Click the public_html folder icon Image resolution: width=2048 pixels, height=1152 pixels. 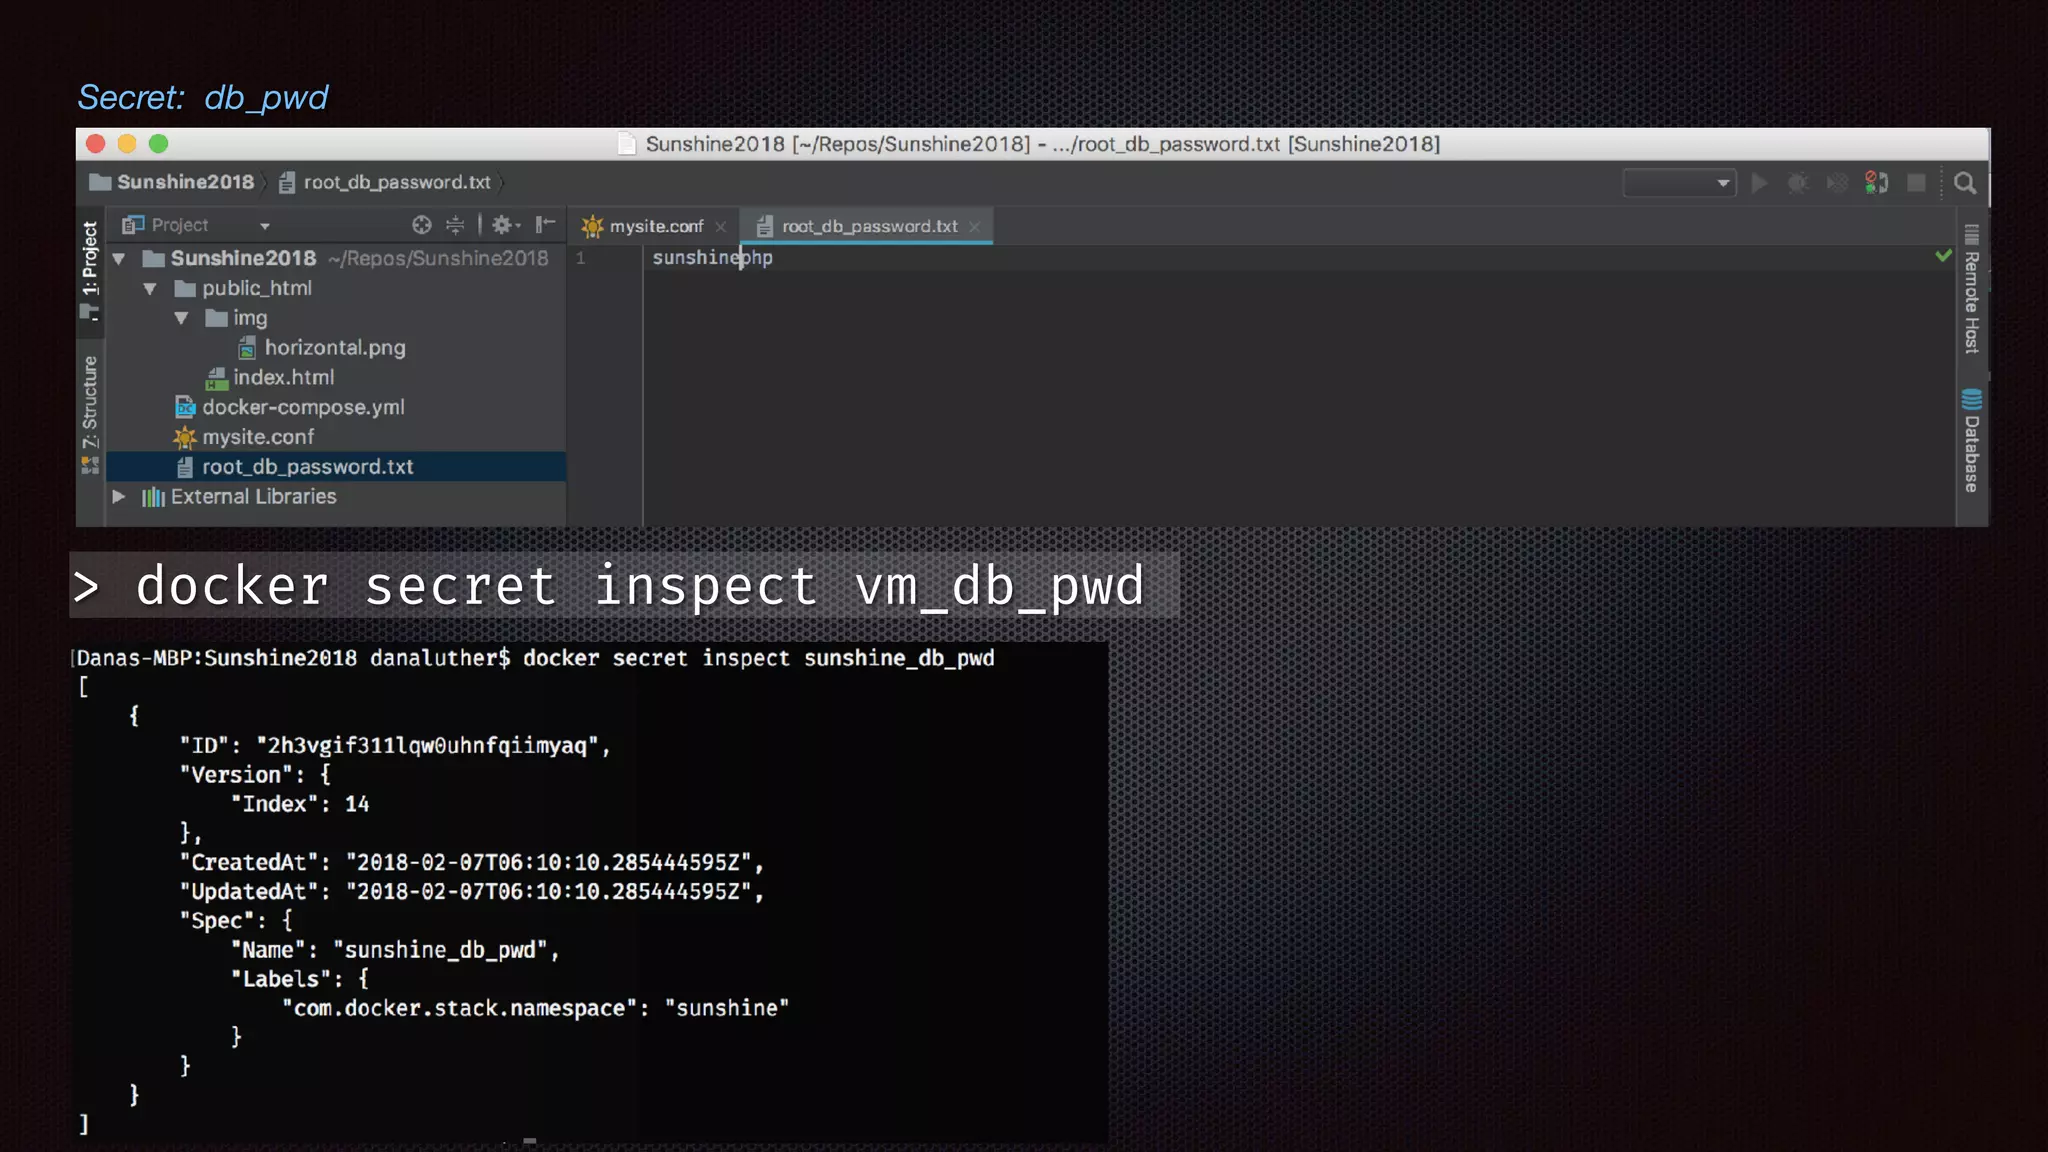click(x=185, y=289)
